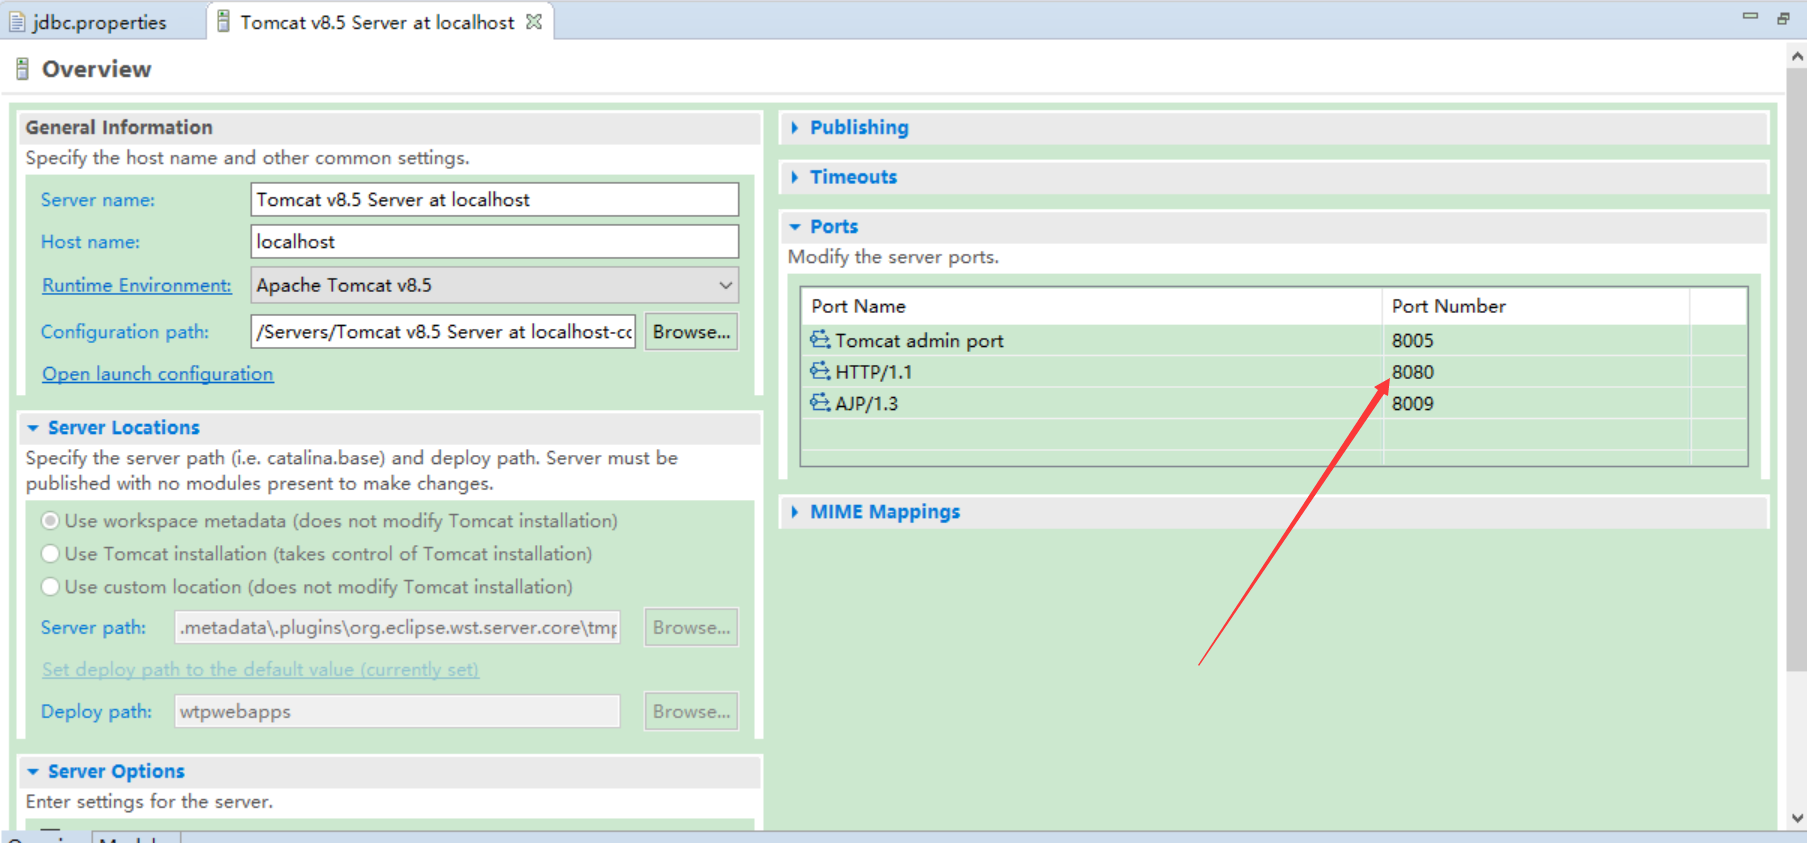Screen dimensions: 1807x843
Task: Click the Overview server icon
Action: pyautogui.click(x=23, y=69)
